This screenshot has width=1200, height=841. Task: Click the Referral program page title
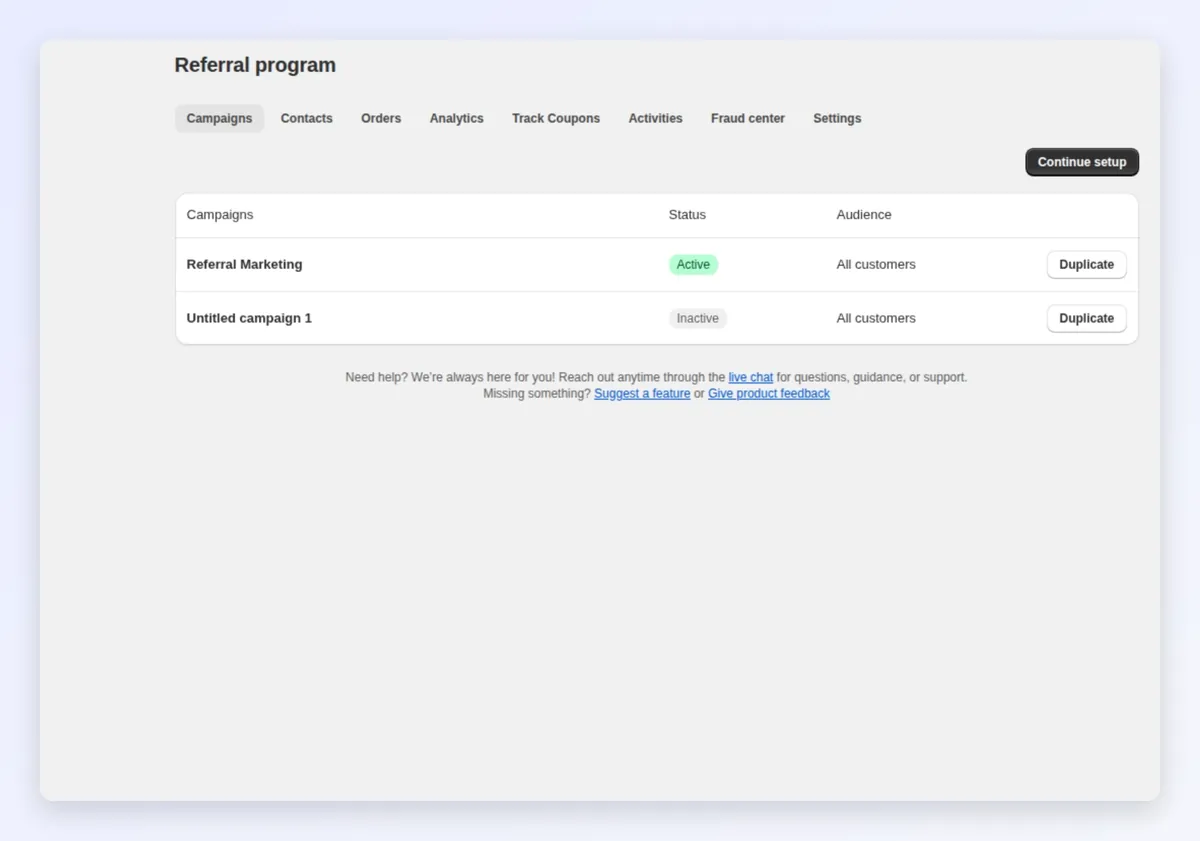[255, 65]
